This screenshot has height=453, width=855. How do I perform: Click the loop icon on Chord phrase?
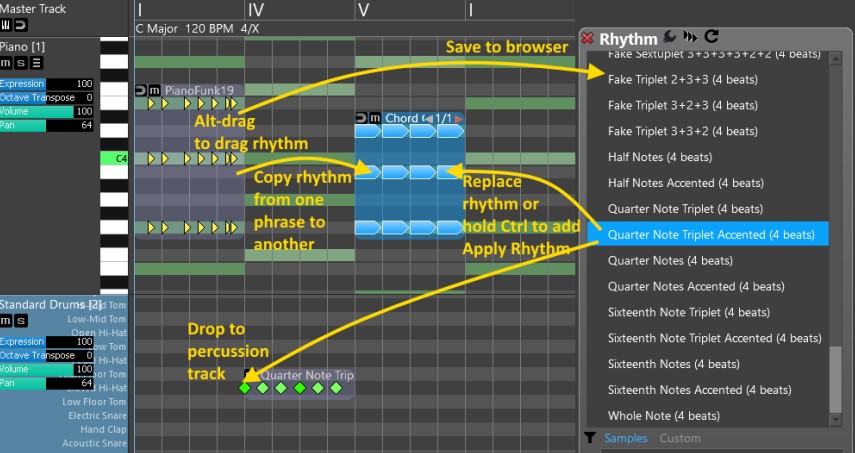[363, 118]
